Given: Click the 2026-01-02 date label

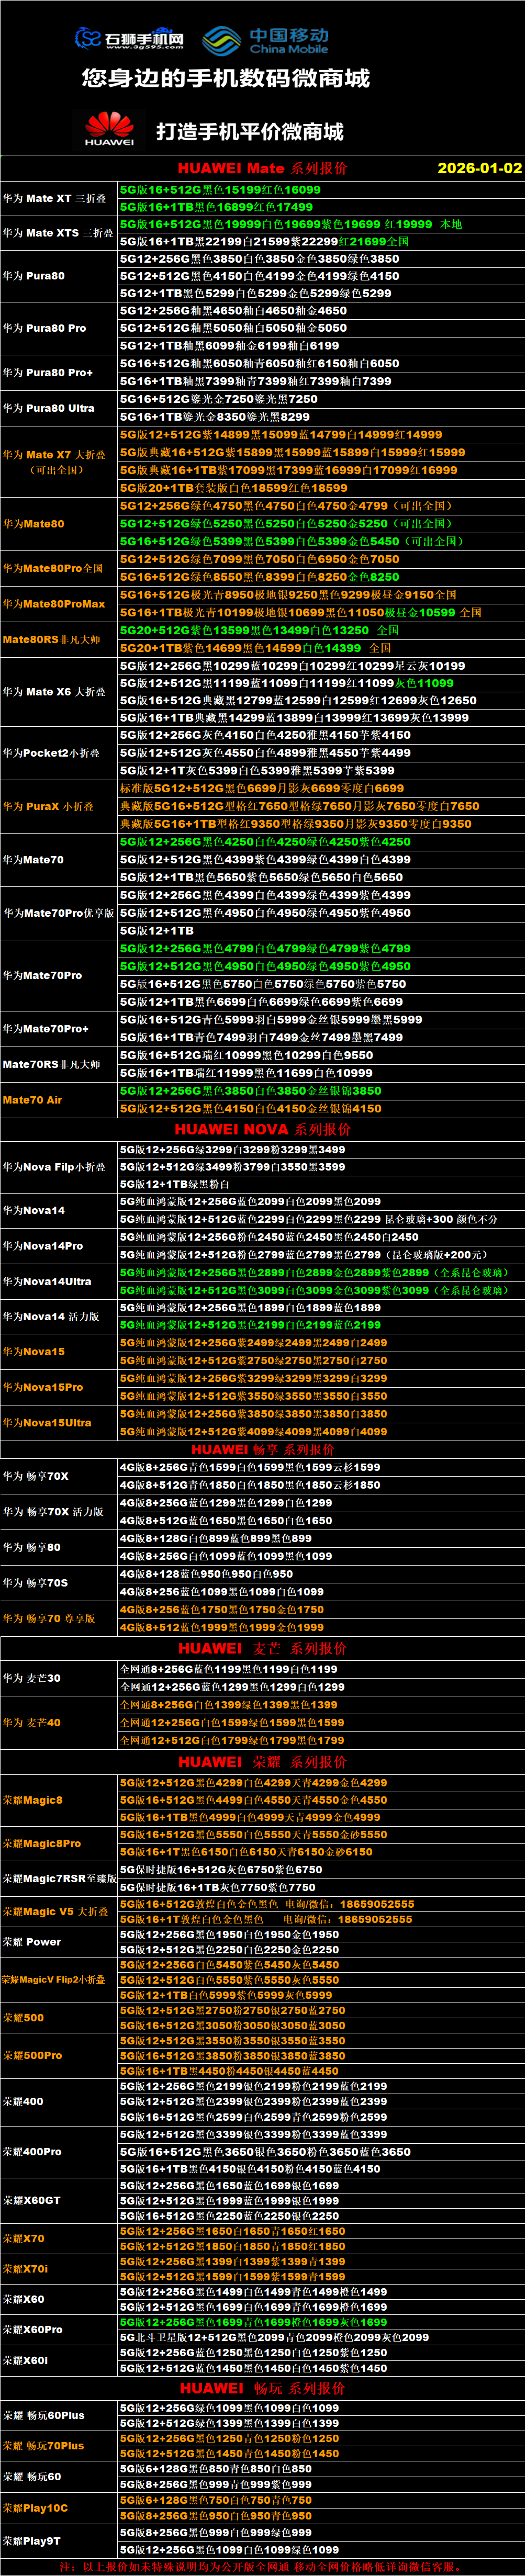Looking at the screenshot, I should 479,168.
